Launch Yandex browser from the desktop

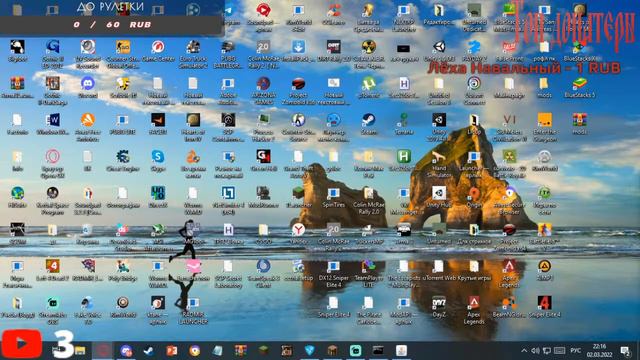click(298, 230)
